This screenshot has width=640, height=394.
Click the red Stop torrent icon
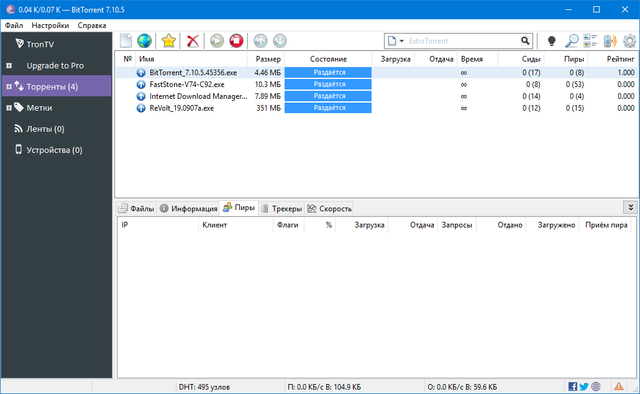coord(236,41)
